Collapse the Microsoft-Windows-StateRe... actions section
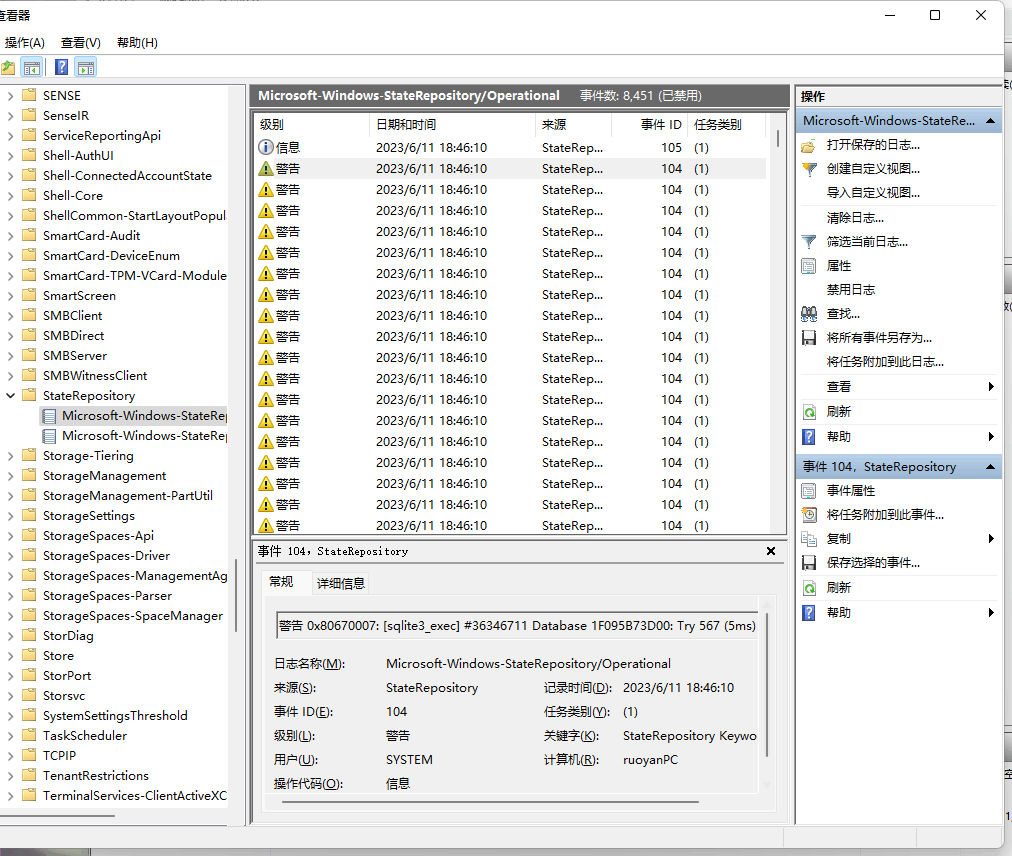Viewport: 1012px width, 856px height. [x=990, y=121]
